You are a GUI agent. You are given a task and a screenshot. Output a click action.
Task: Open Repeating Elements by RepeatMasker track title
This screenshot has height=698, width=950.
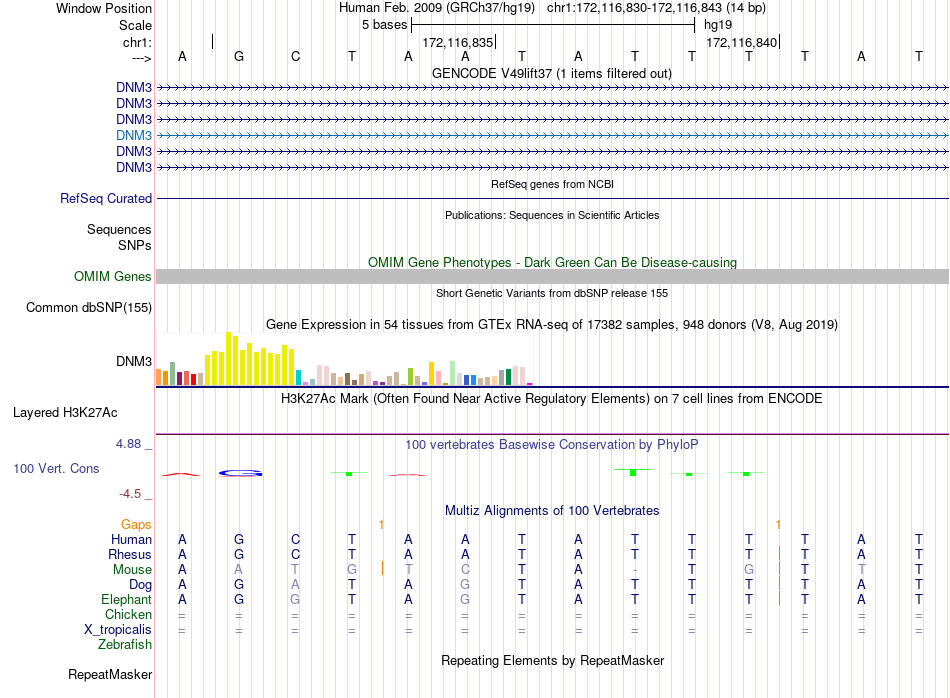552,660
